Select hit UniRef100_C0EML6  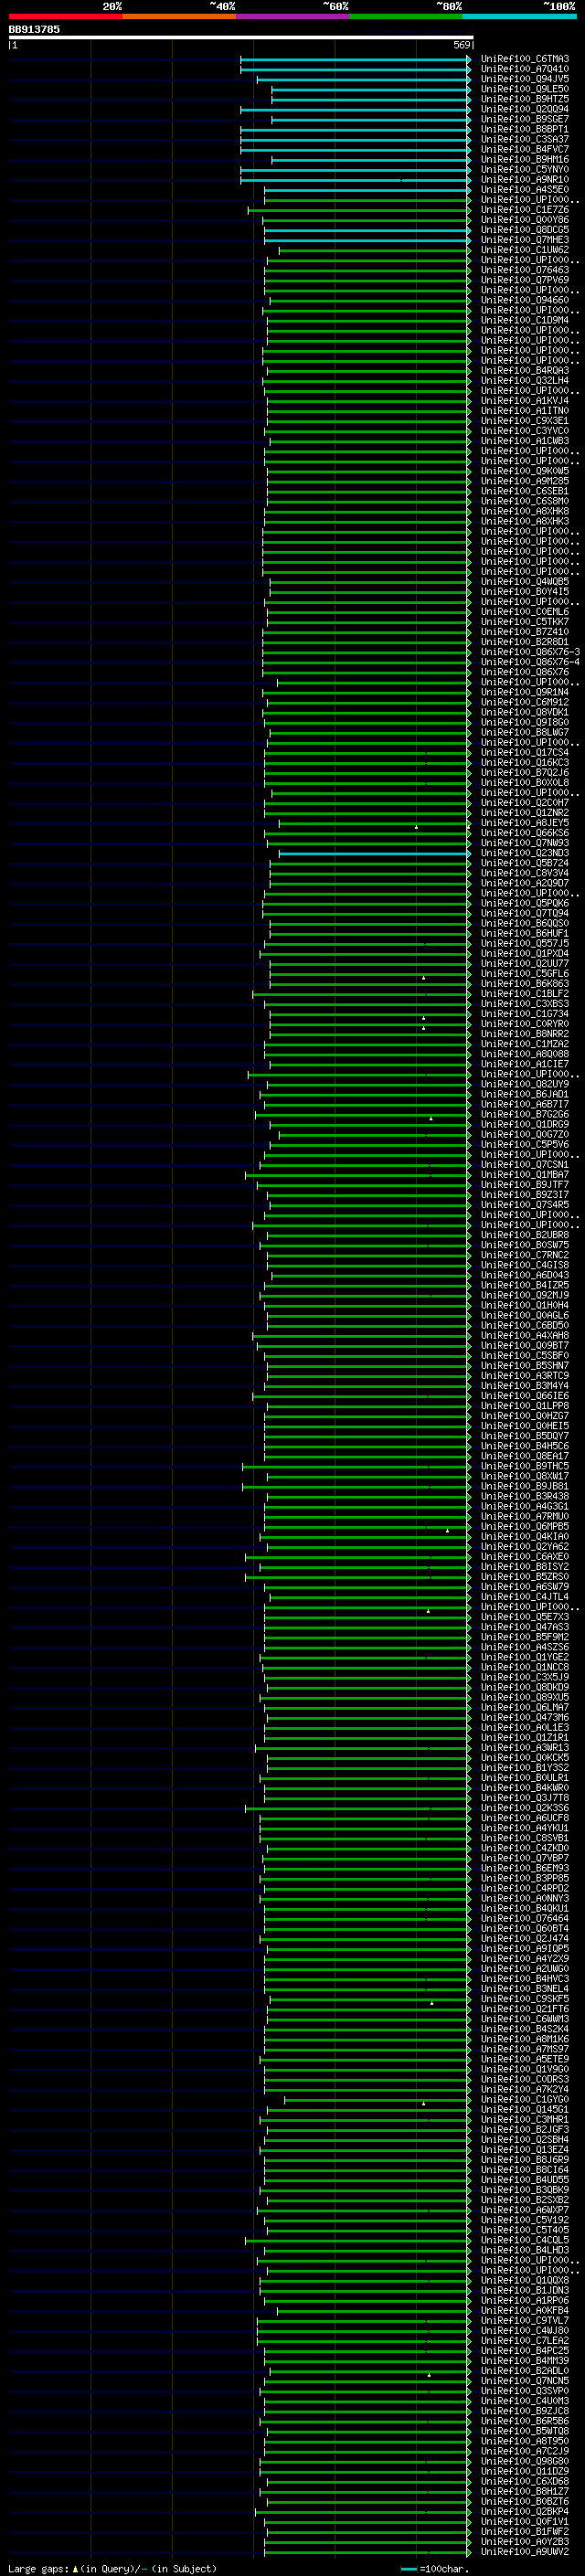coord(525,612)
